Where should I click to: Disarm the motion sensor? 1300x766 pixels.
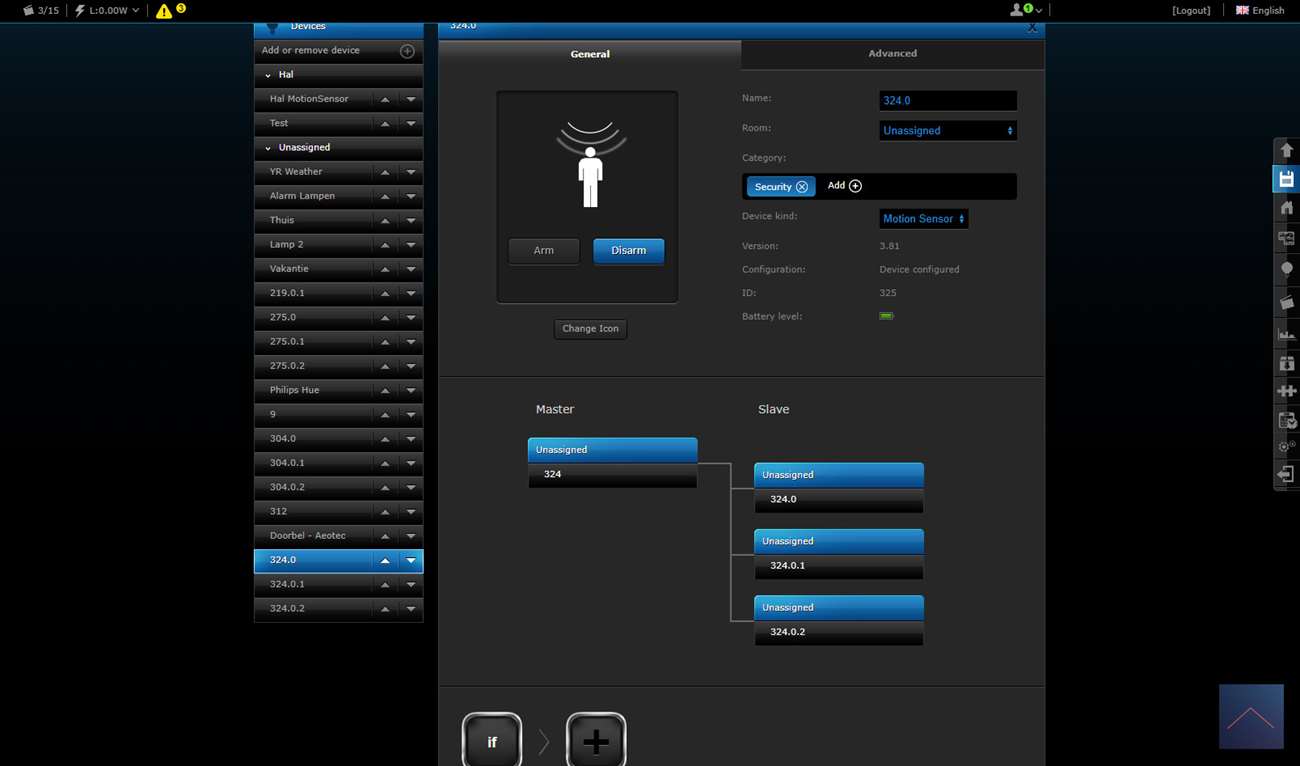click(x=628, y=251)
